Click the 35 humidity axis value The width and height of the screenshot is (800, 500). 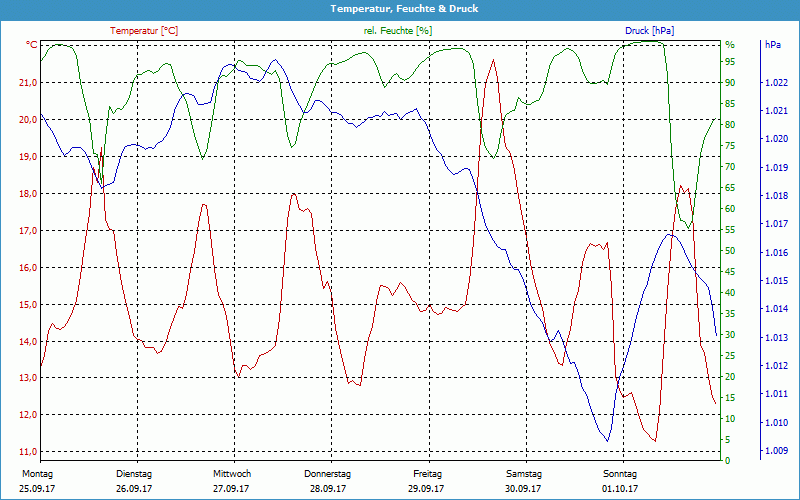(x=730, y=314)
